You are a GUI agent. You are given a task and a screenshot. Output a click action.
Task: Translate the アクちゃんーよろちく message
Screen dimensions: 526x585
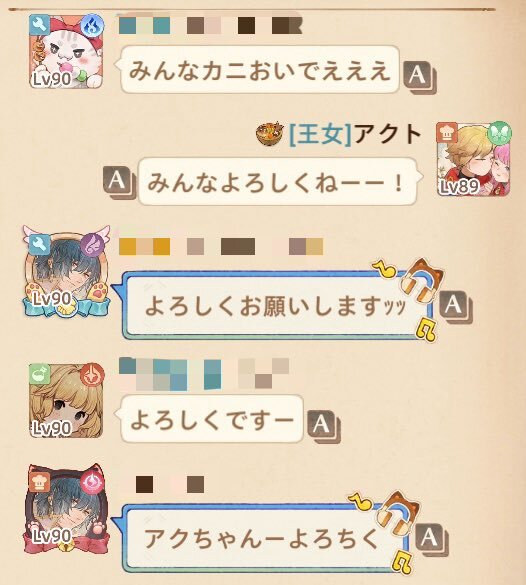431,539
